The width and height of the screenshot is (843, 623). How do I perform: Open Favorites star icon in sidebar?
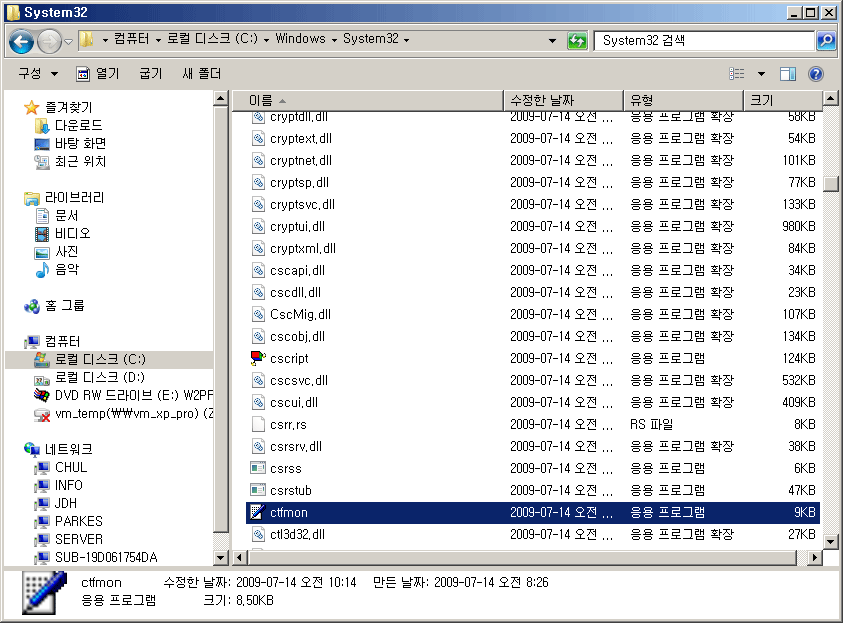tap(32, 108)
